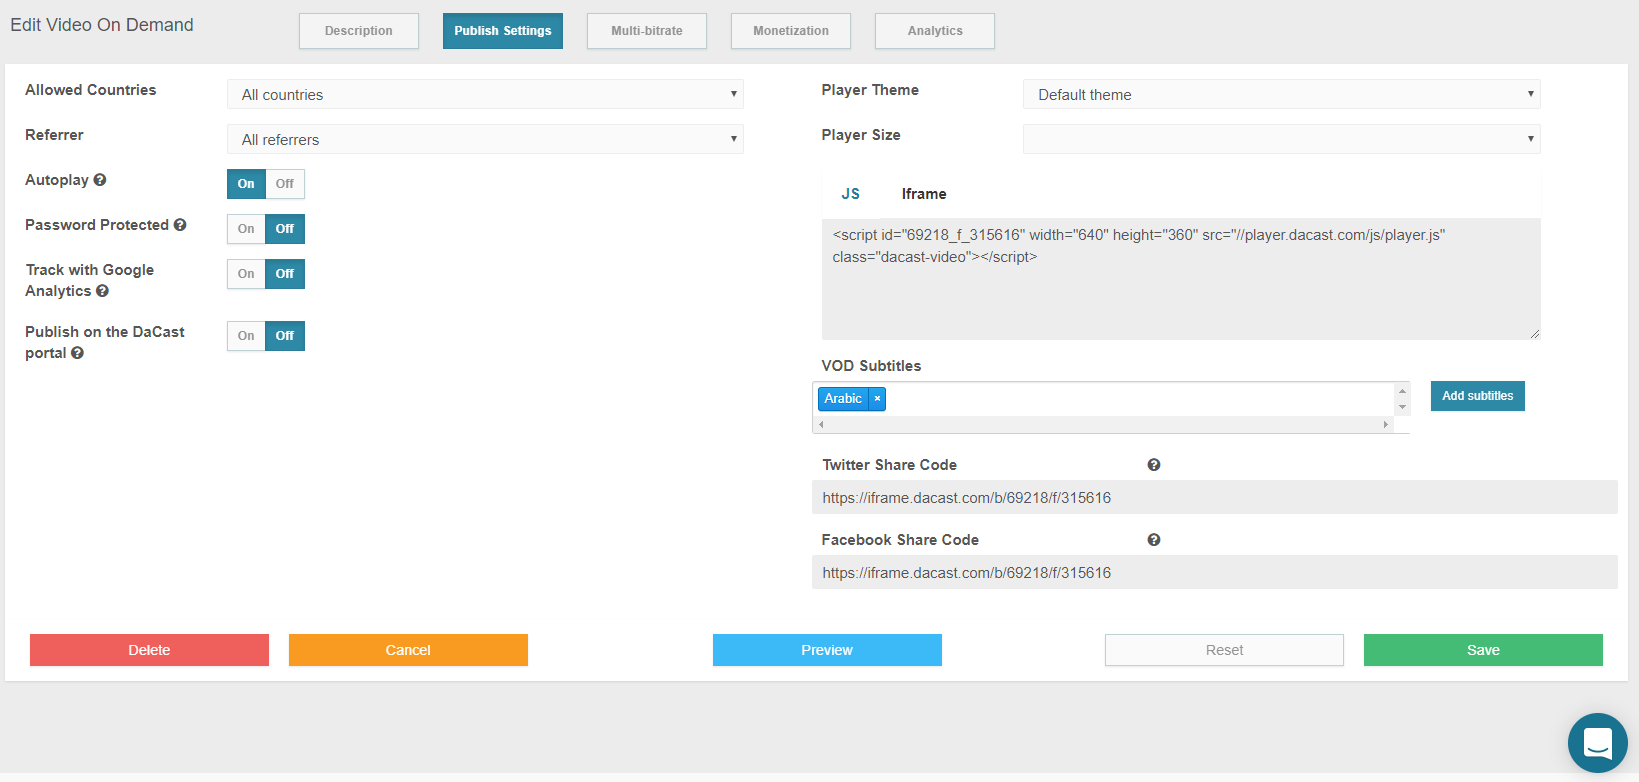Turn Password Protected on

246,229
